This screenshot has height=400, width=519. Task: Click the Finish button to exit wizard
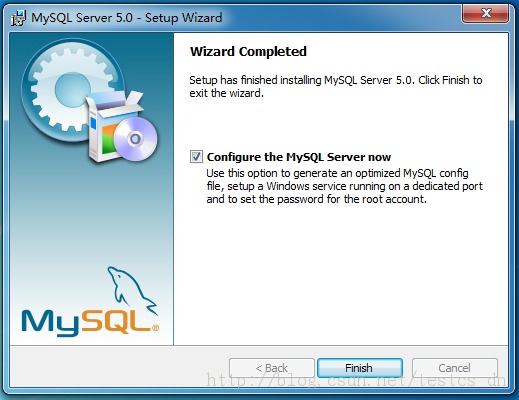tap(360, 368)
